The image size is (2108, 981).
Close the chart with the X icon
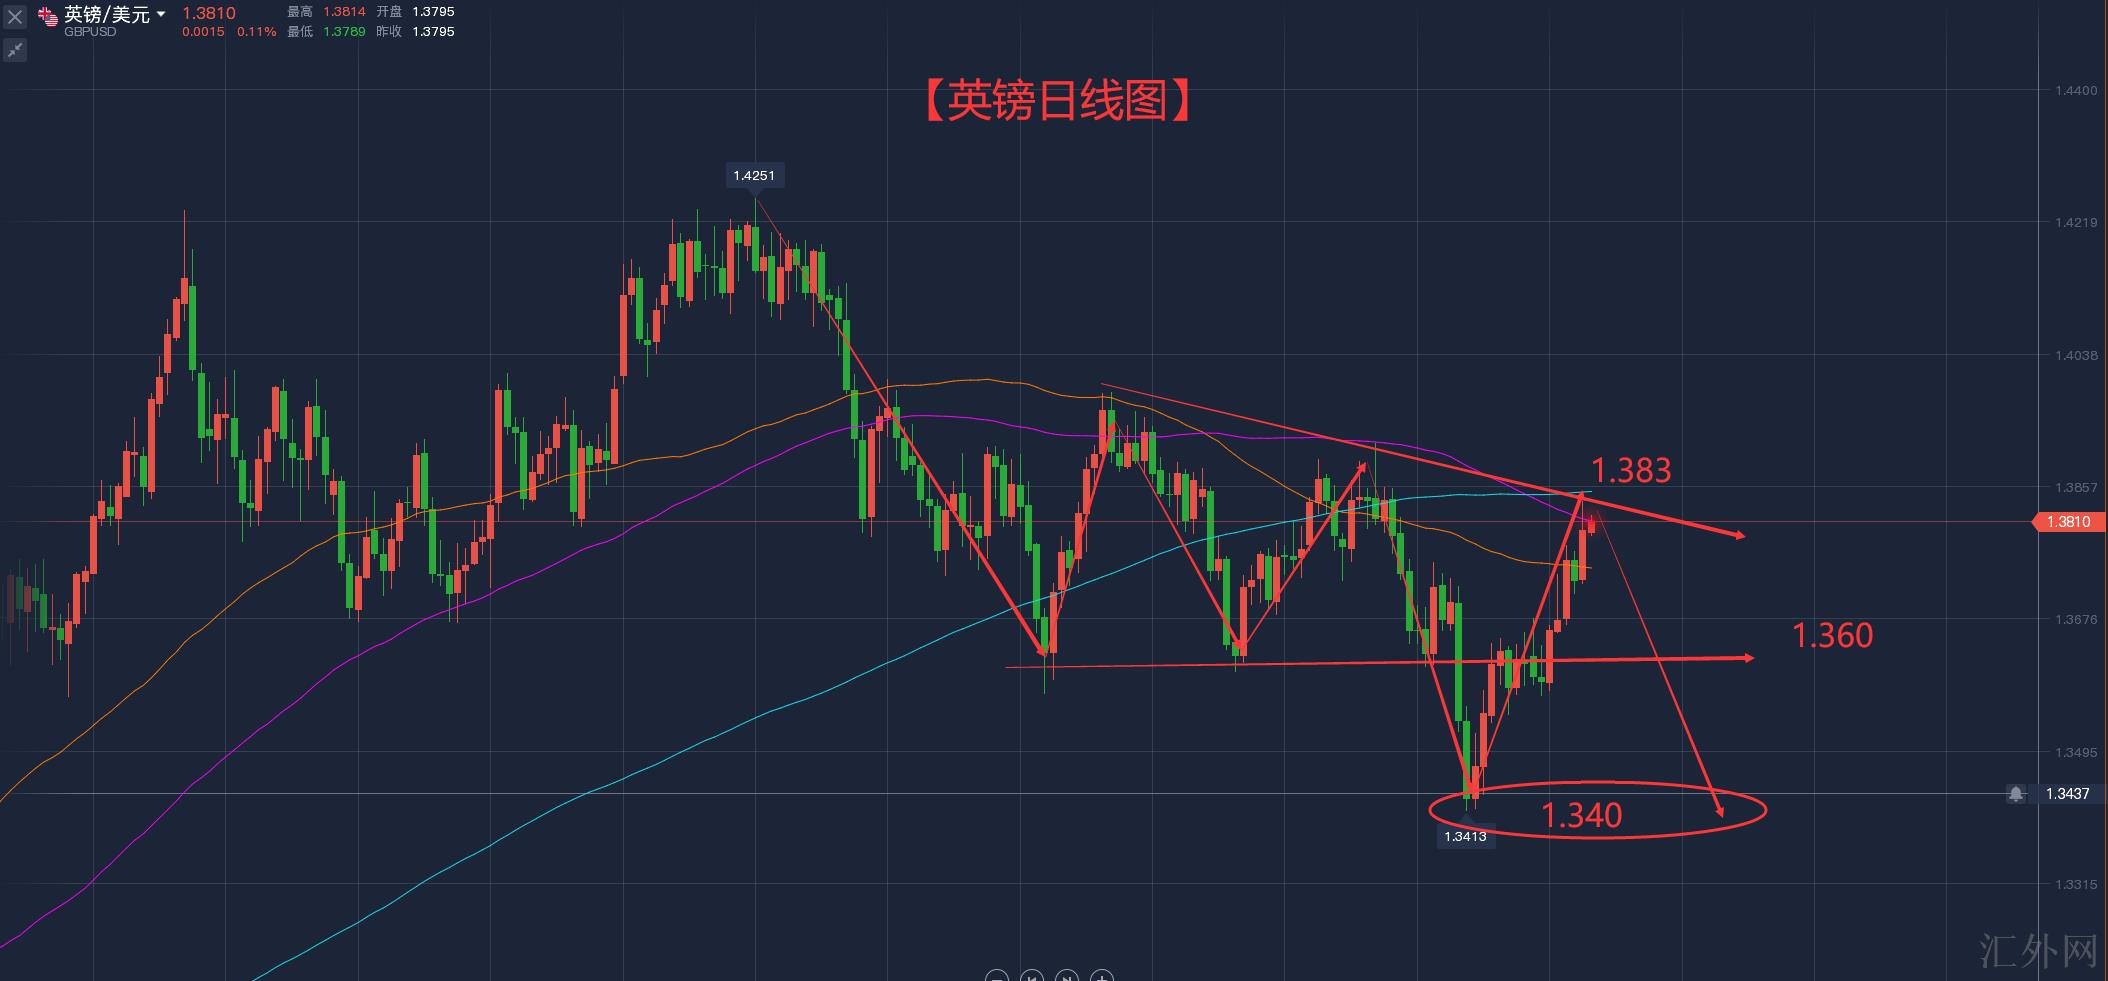(15, 17)
